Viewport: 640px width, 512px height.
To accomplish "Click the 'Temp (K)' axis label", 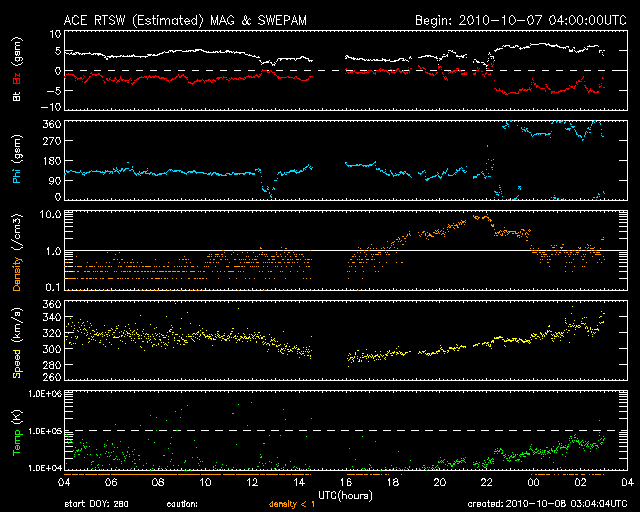I will [17, 433].
